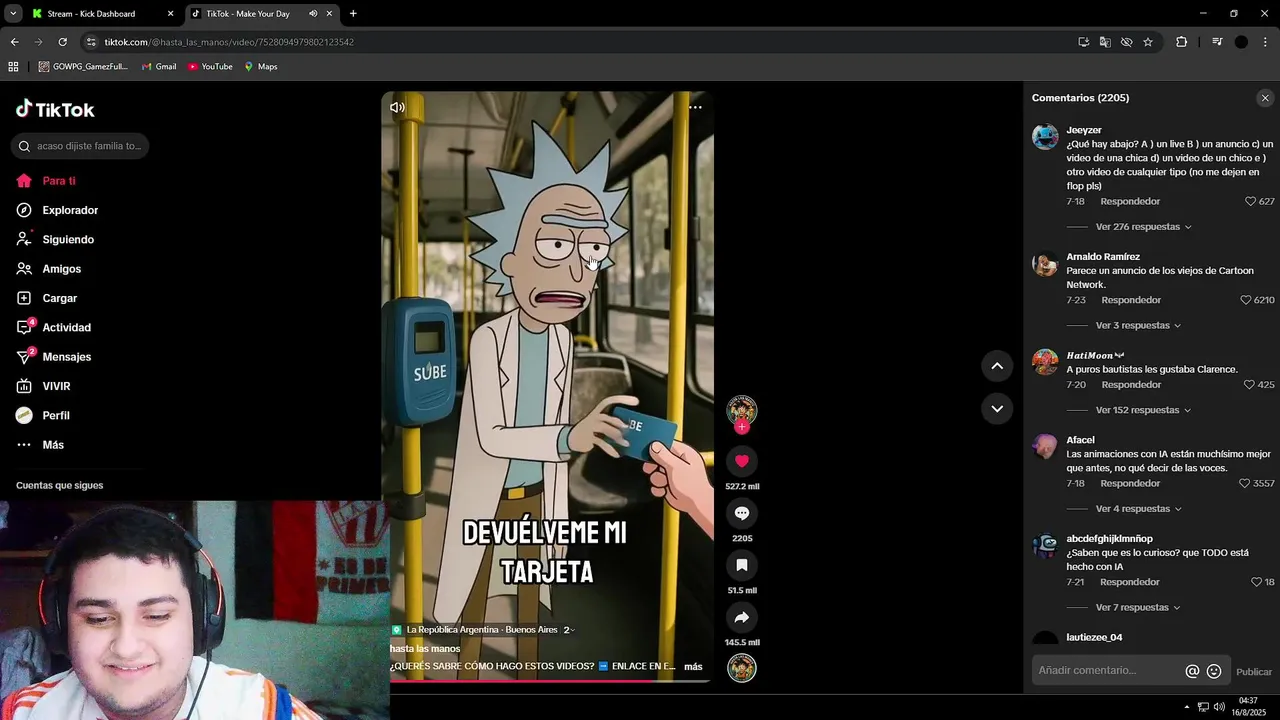Screen dimensions: 1280x720
Task: Open Chrome three-dots menu
Action: click(x=1266, y=42)
